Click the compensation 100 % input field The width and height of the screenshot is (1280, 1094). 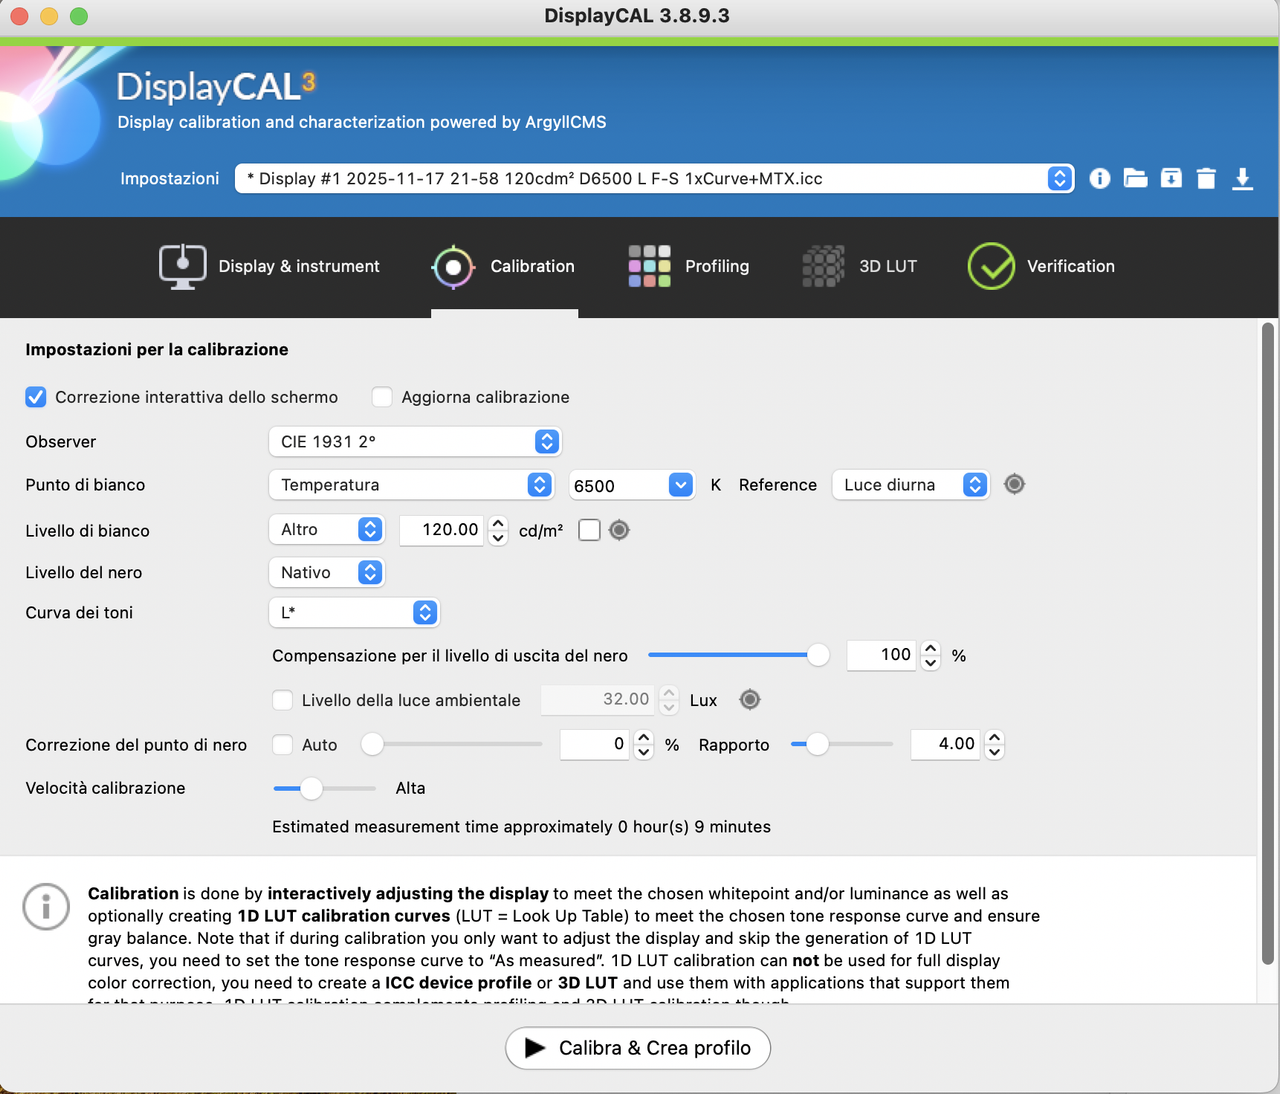(x=882, y=655)
